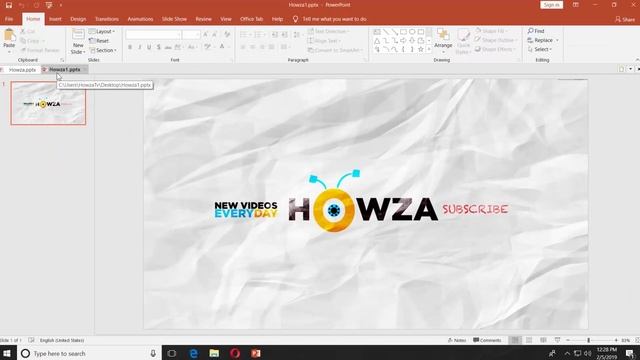The height and width of the screenshot is (360, 640).
Task: Select the Text Box shape in gallery
Action: (x=377, y=31)
